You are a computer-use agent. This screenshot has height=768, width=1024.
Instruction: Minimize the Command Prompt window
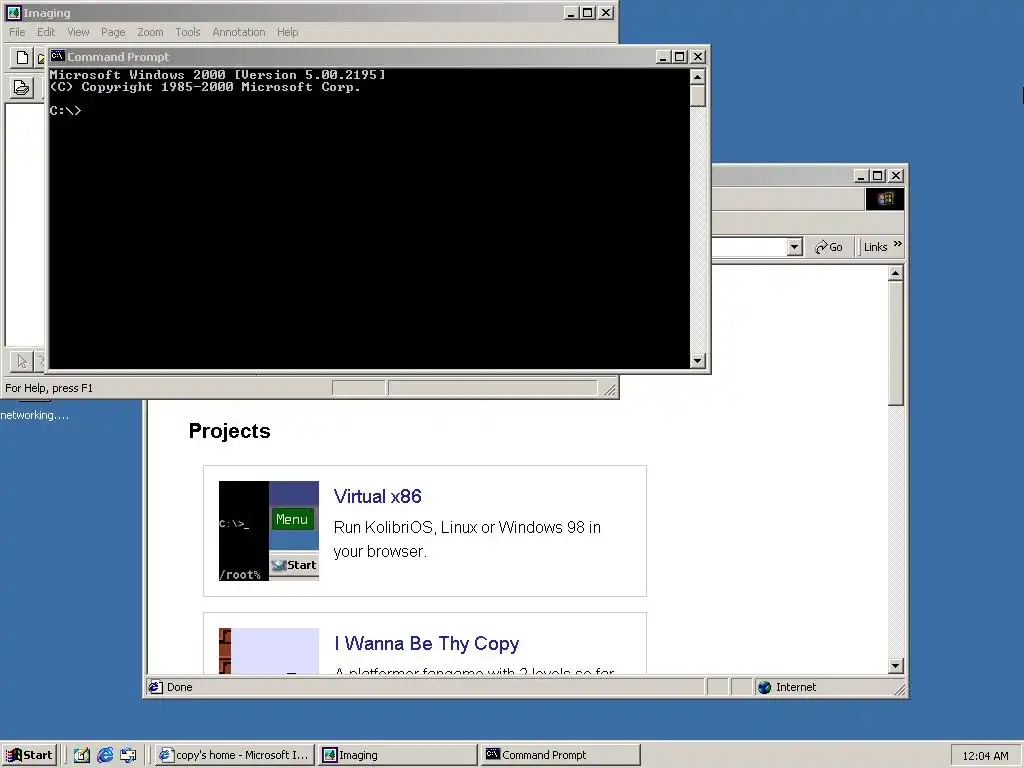(663, 57)
